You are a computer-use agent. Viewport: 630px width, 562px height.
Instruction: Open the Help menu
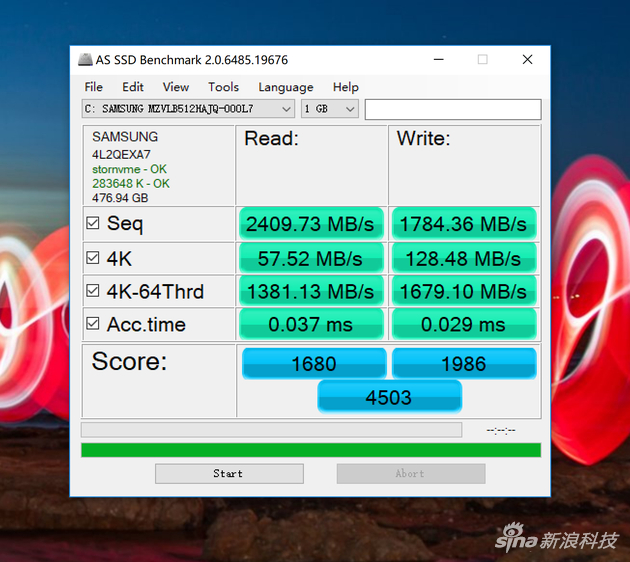(x=346, y=87)
